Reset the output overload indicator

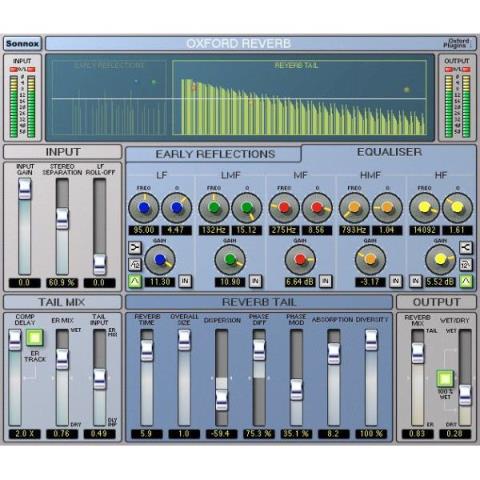point(457,69)
